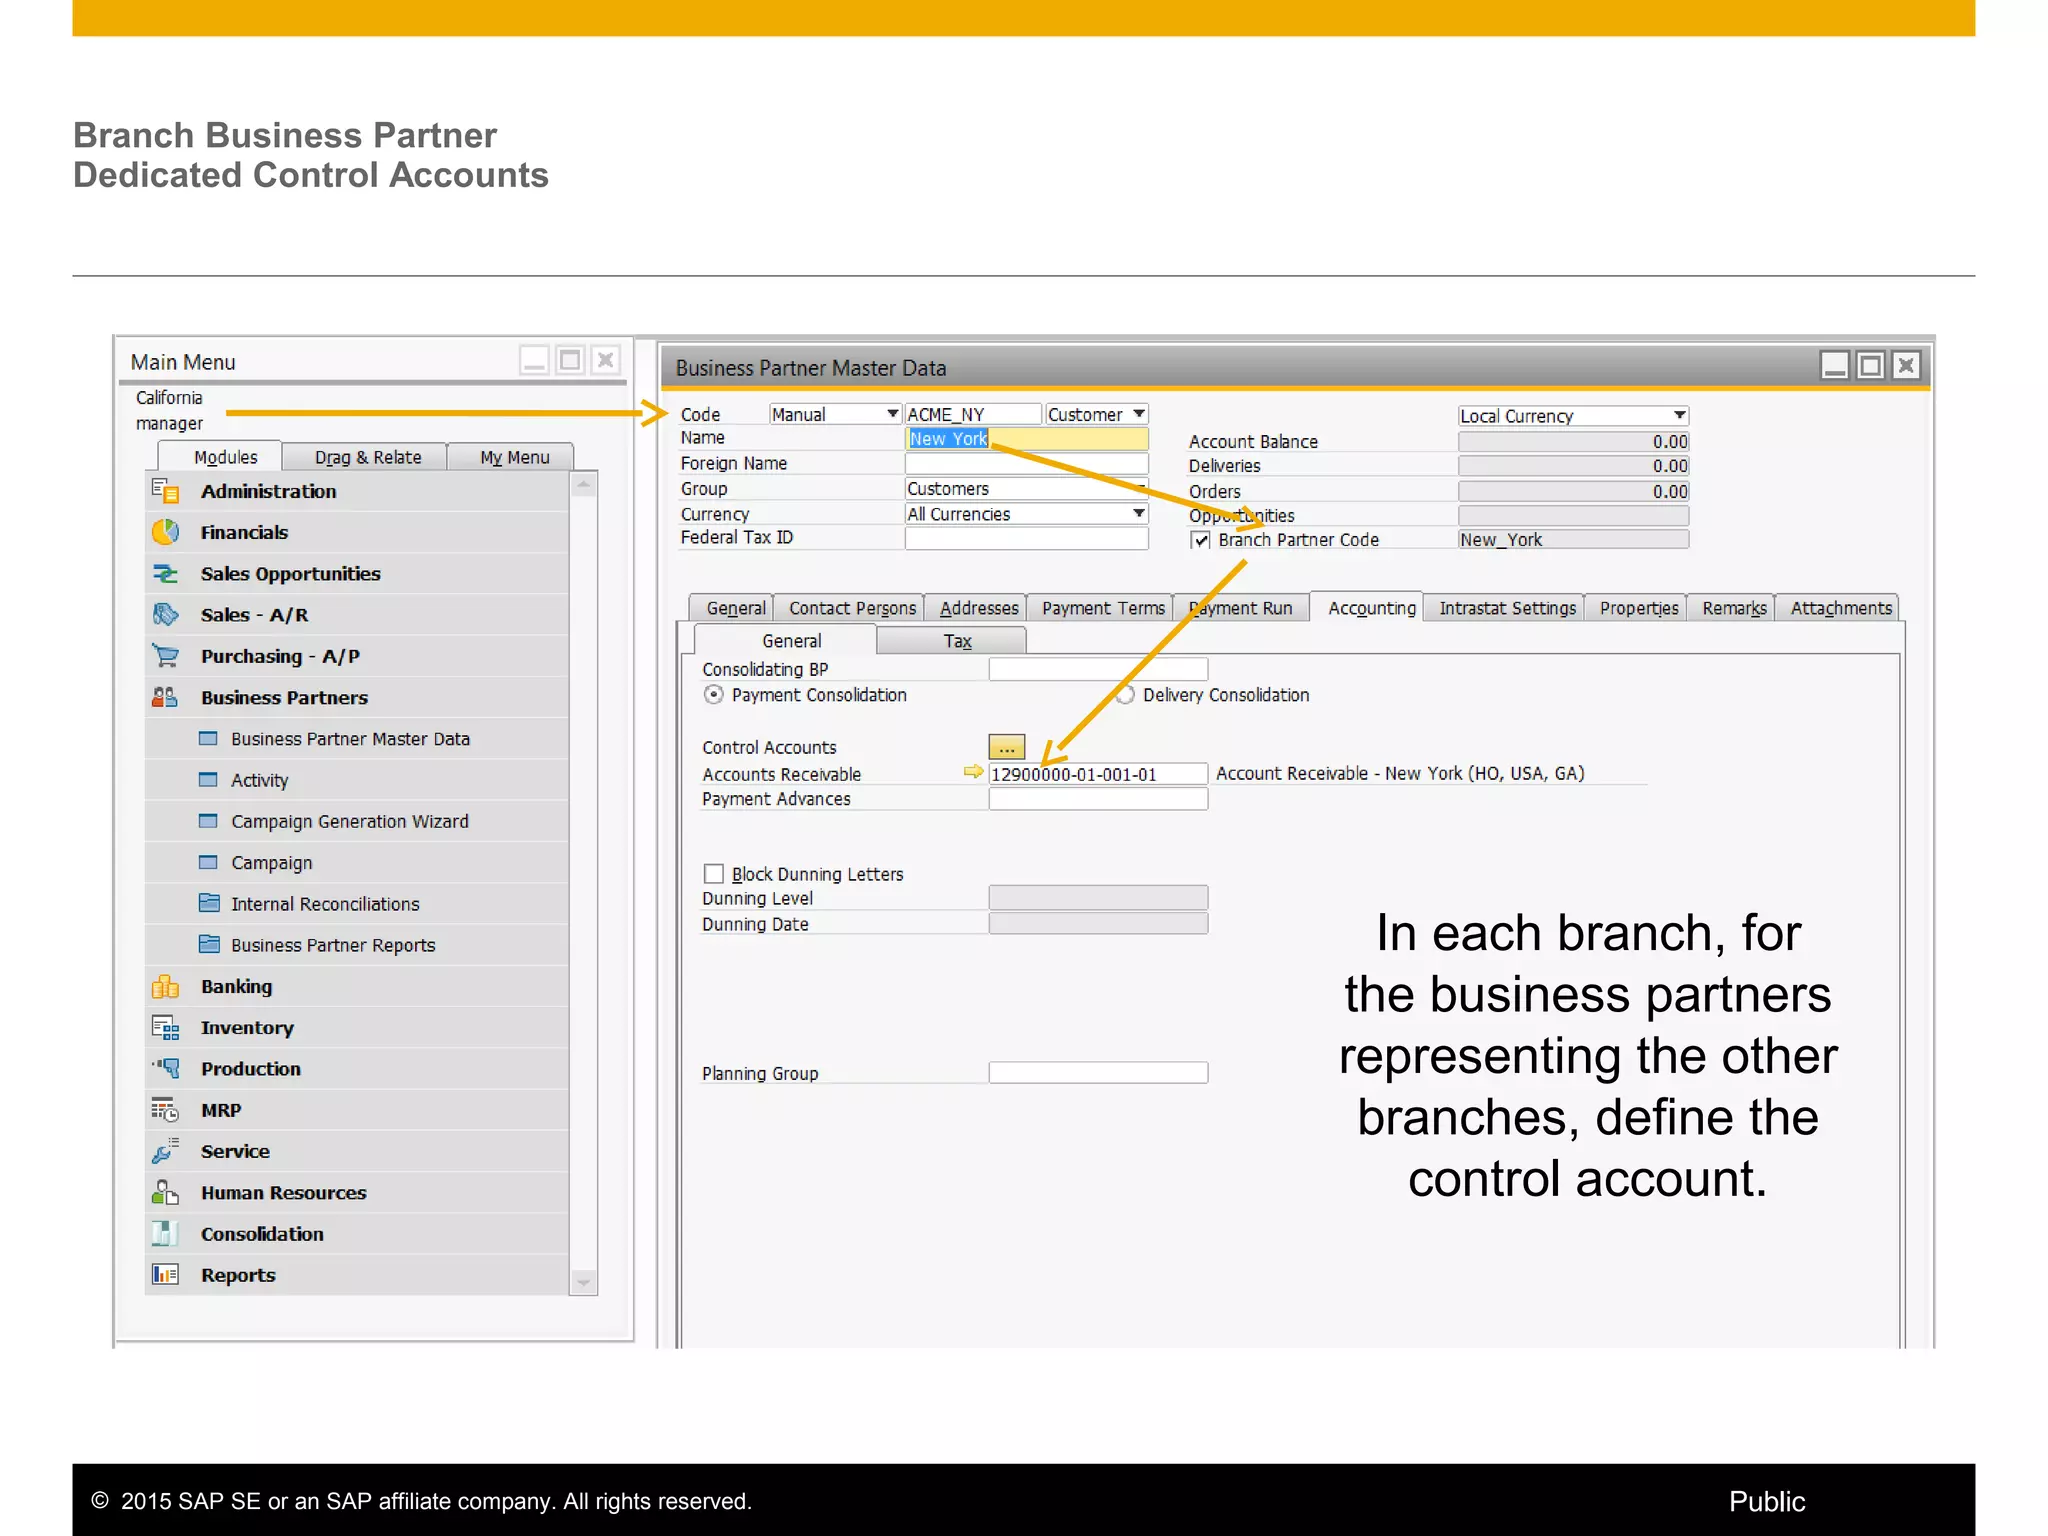
Task: Switch to the Drag & Relate tab
Action: 367,457
